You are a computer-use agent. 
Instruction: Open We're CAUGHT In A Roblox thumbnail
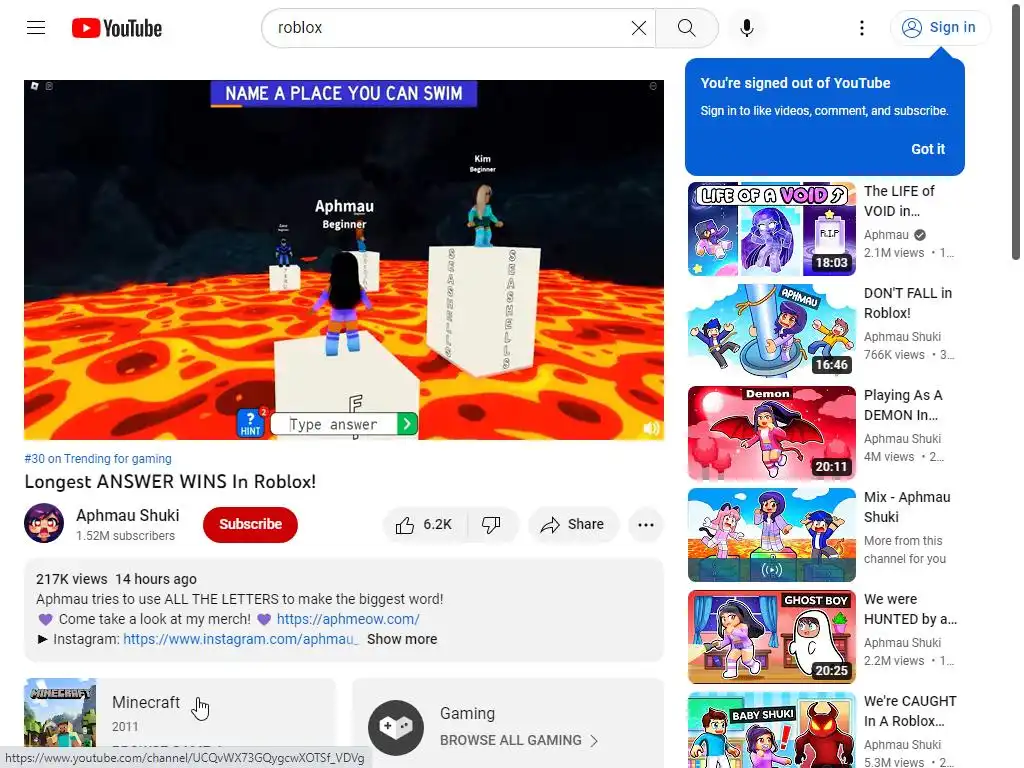click(771, 730)
